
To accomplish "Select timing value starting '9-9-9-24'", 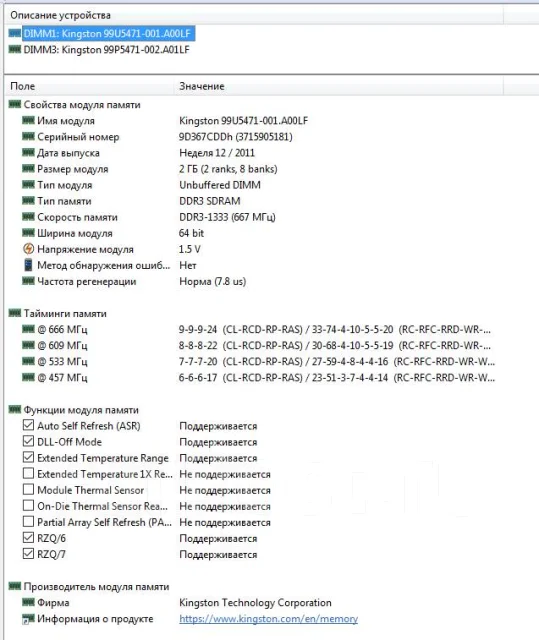I will (335, 329).
